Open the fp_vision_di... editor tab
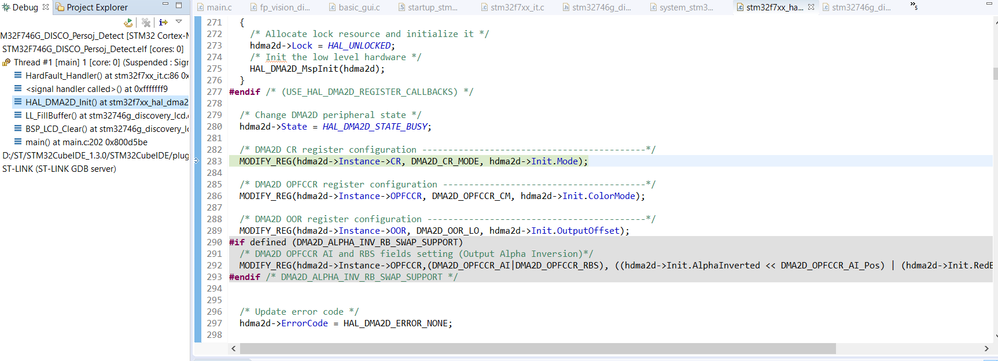998x361 pixels. (x=279, y=8)
